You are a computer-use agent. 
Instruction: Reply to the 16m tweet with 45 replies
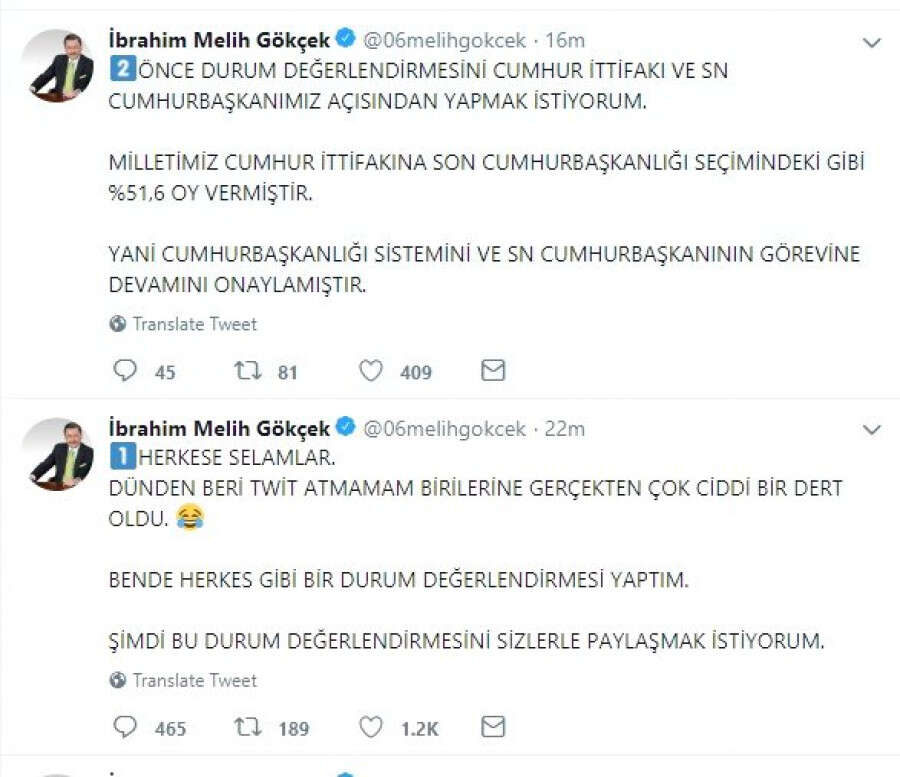tap(125, 372)
